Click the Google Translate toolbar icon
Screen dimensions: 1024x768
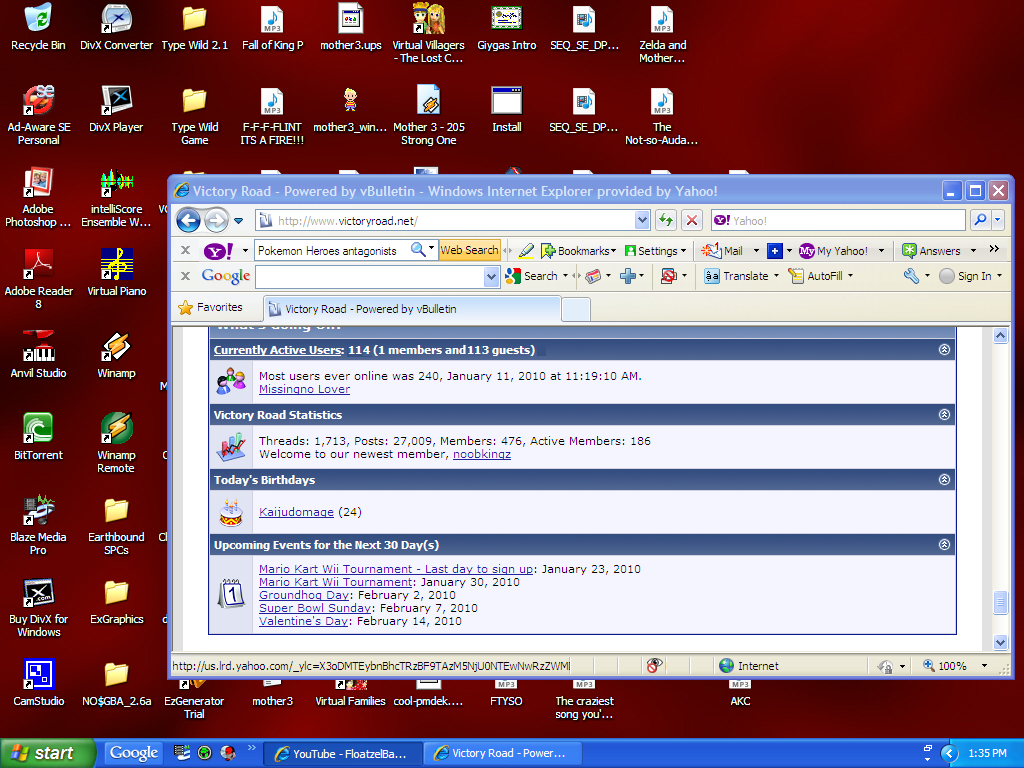point(736,276)
